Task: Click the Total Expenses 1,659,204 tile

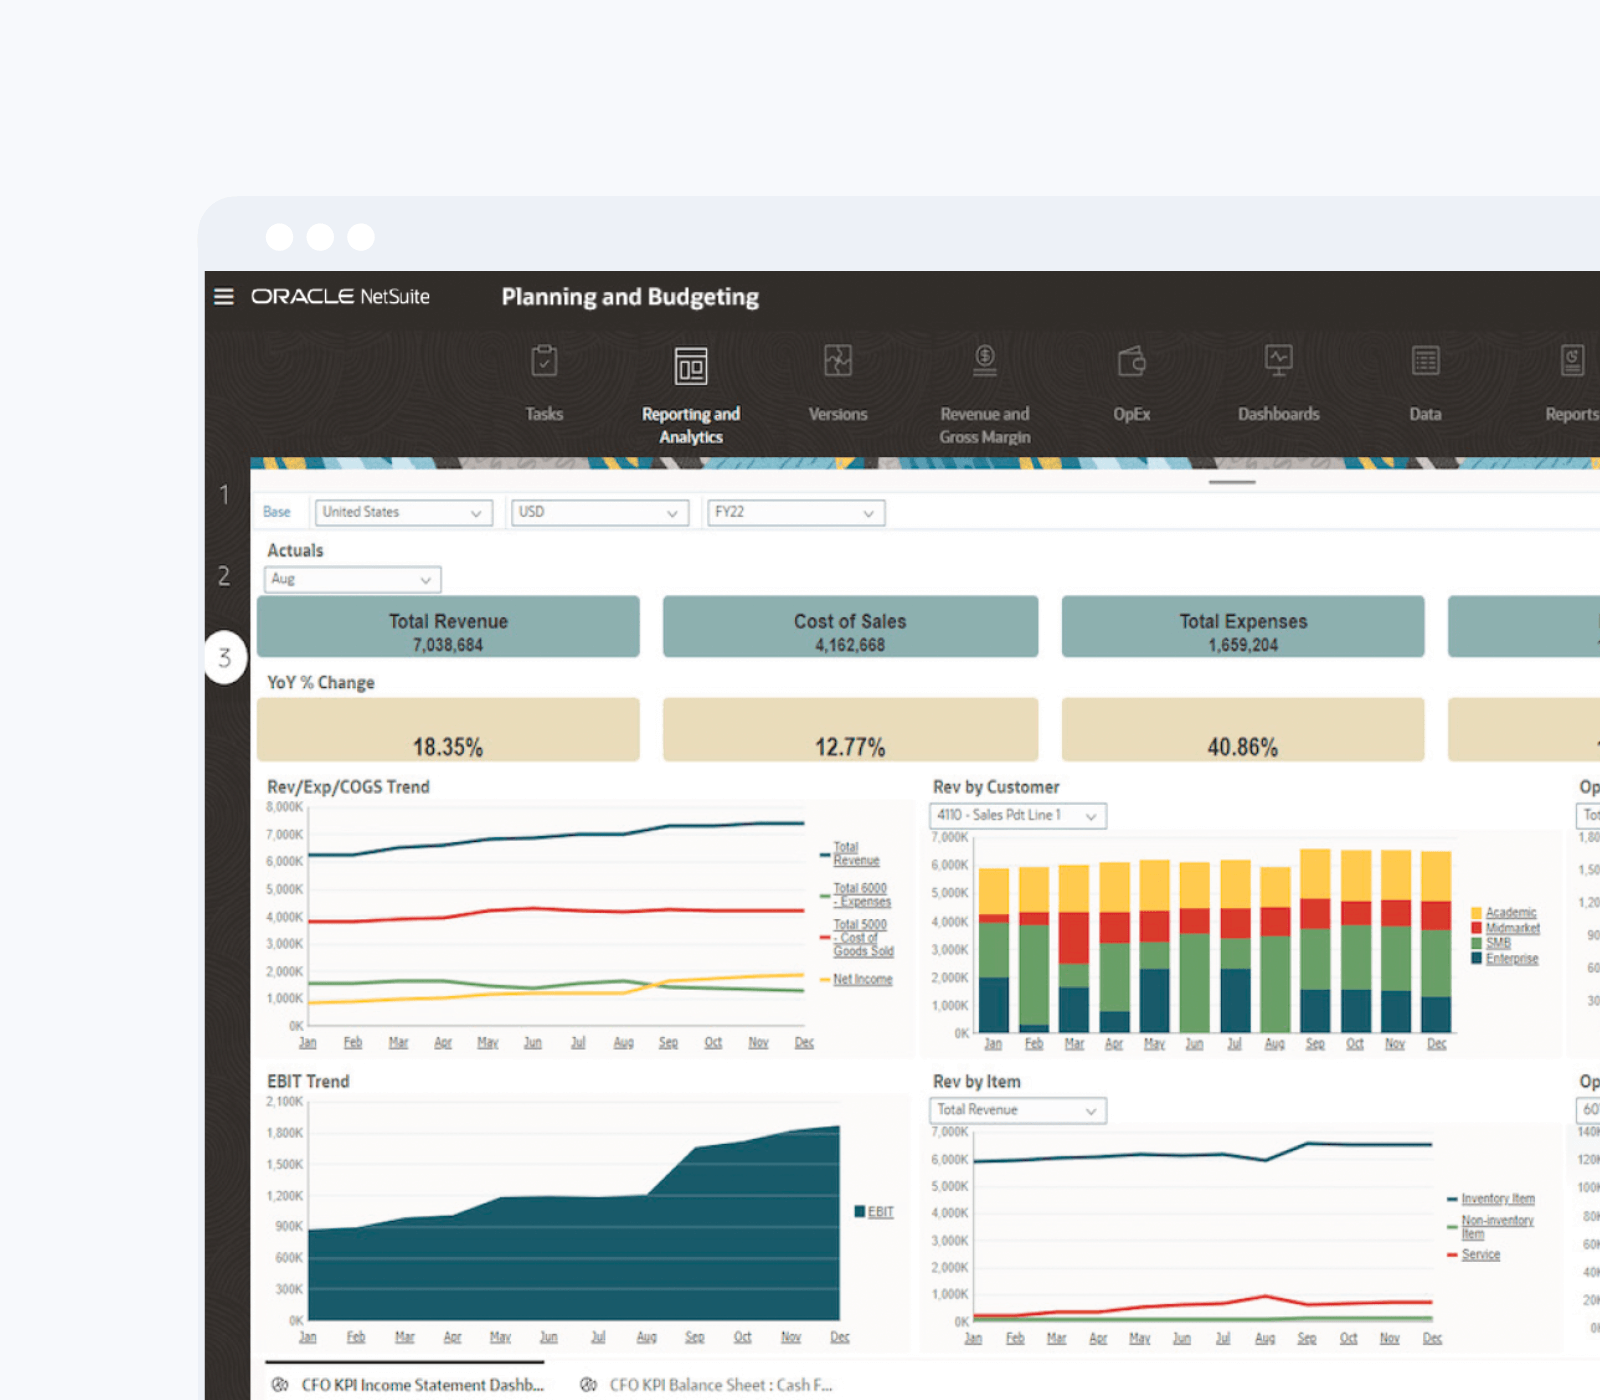Action: [1243, 627]
